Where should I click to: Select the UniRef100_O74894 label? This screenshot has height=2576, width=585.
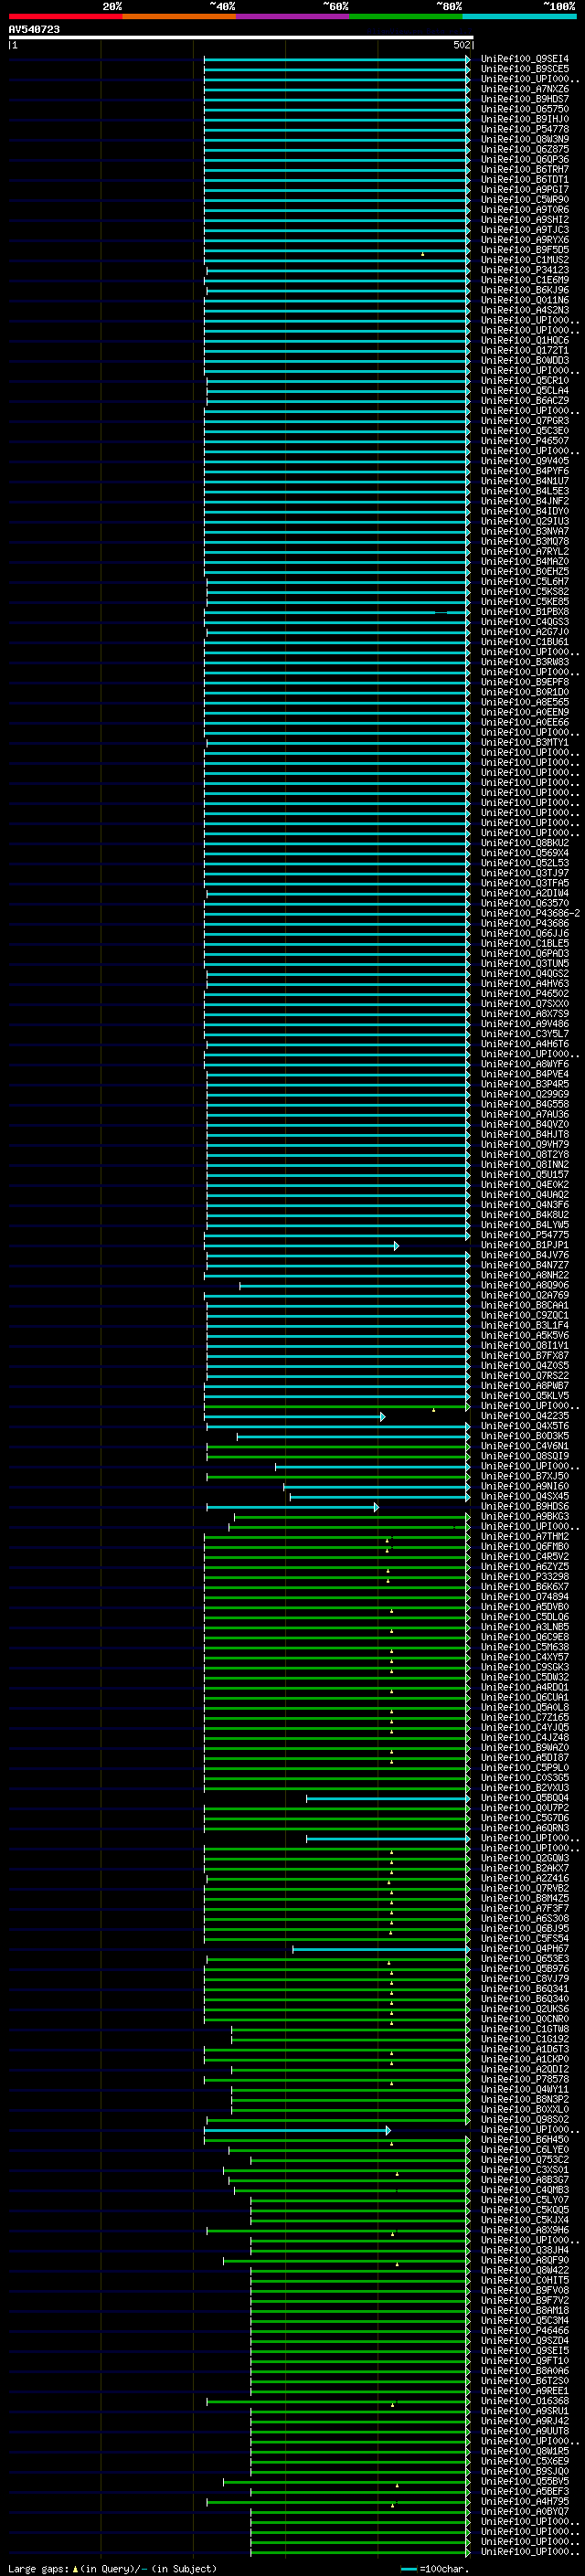coord(525,1596)
